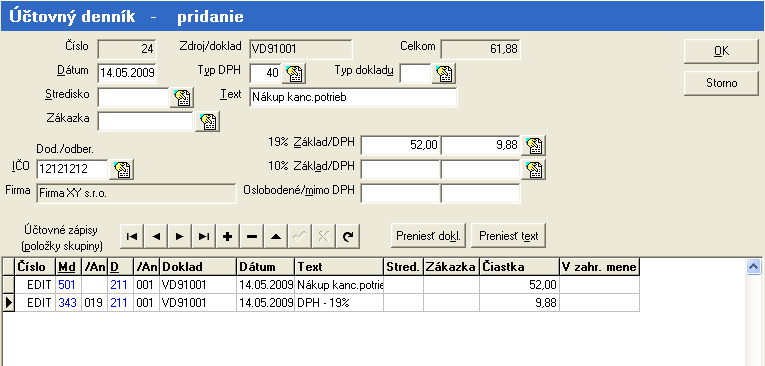
Task: Select D account 211 in 501 row
Action: (x=121, y=285)
